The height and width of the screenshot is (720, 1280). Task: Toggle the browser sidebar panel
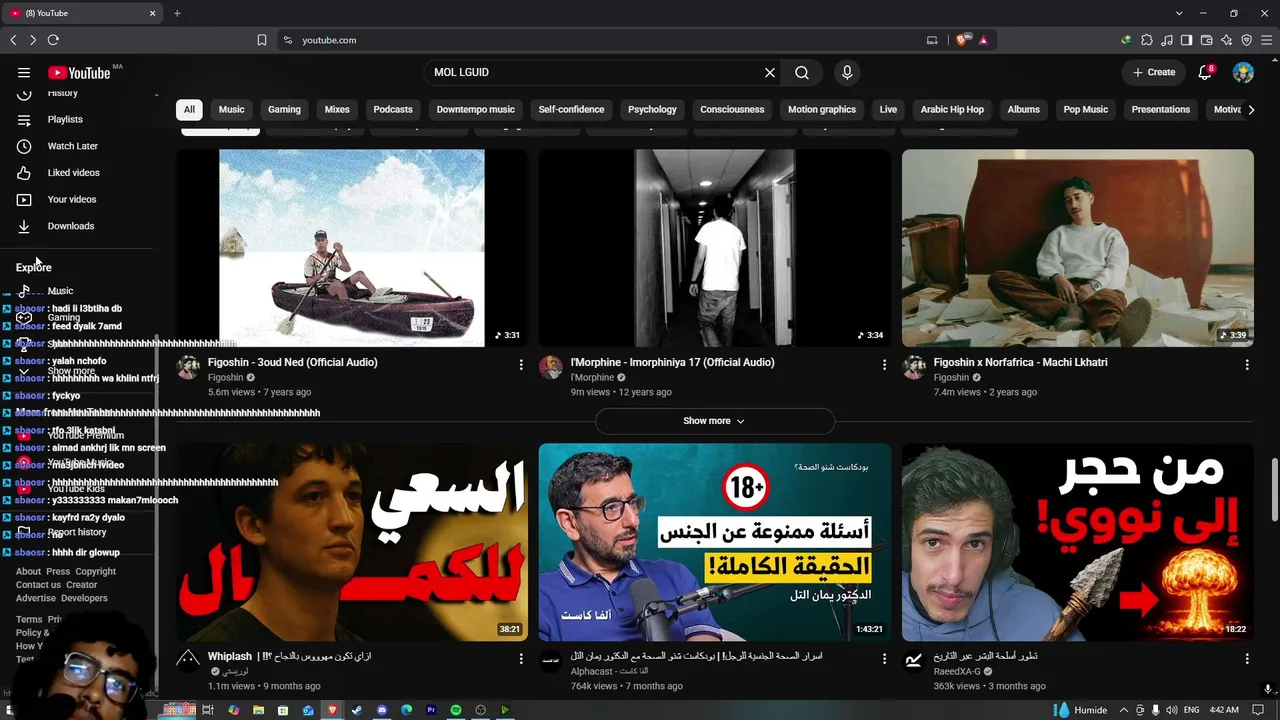click(1187, 40)
